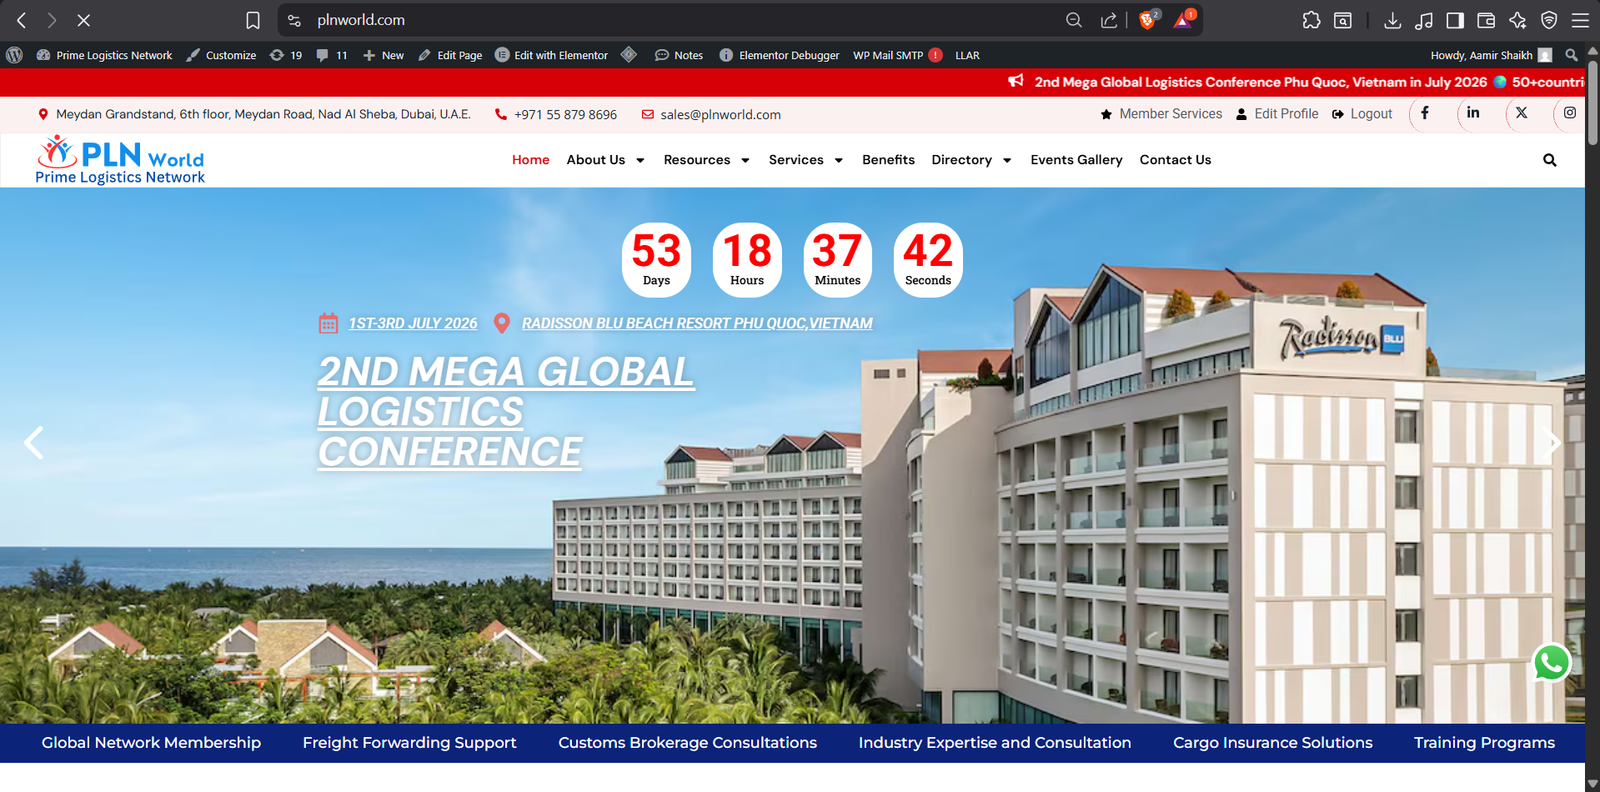
Task: Click Customize in the admin bar
Action: (x=221, y=55)
